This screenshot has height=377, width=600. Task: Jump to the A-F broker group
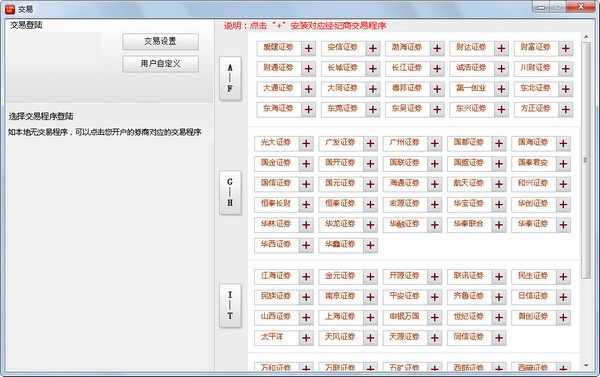230,78
